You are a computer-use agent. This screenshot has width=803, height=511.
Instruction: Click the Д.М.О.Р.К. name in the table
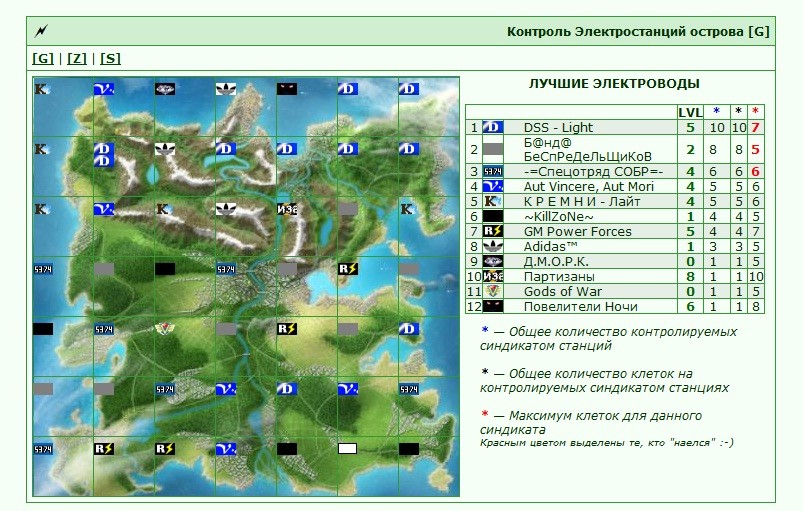click(x=556, y=262)
